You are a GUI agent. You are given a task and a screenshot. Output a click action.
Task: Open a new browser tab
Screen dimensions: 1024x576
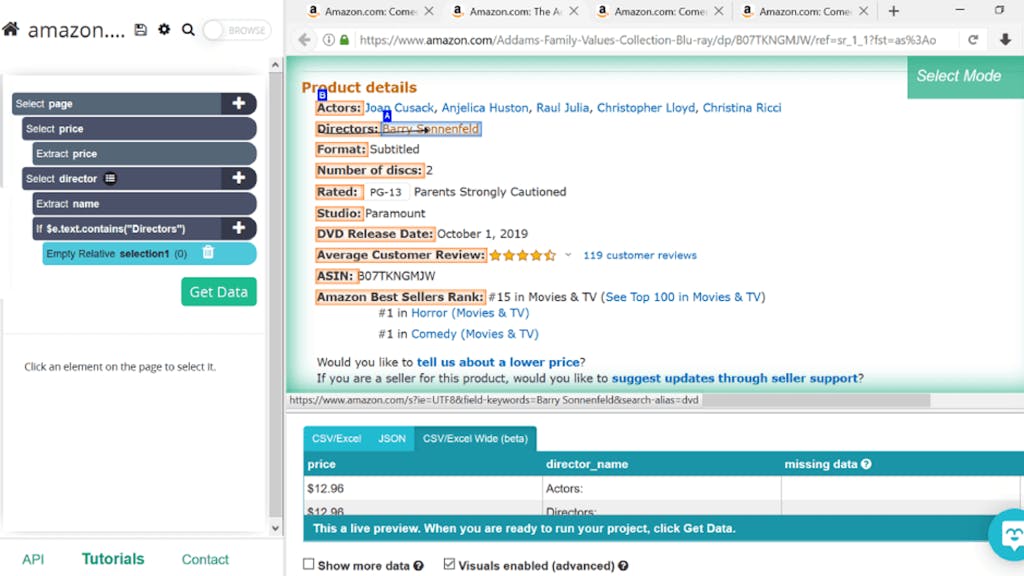click(x=893, y=11)
